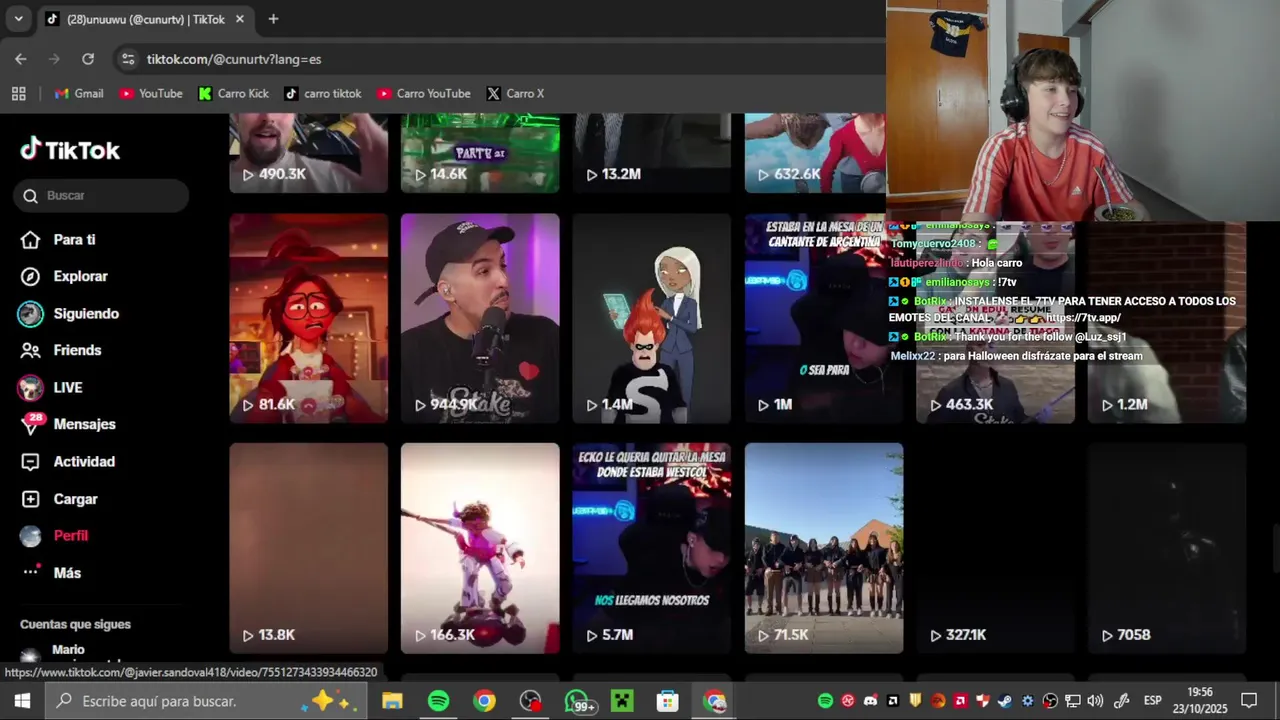Click the tiktok.com address bar URL
This screenshot has width=1280, height=720.
[234, 59]
